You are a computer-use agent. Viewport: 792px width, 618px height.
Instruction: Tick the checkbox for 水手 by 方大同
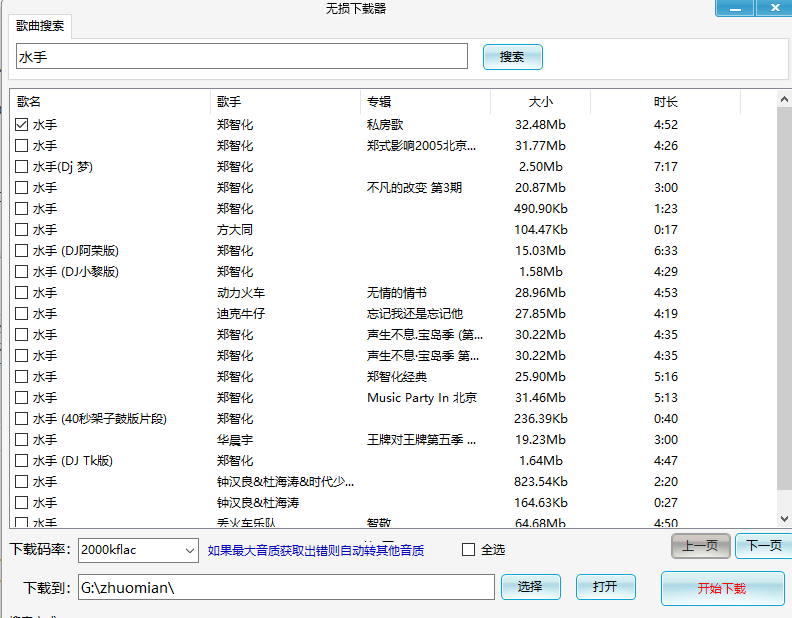pos(22,230)
